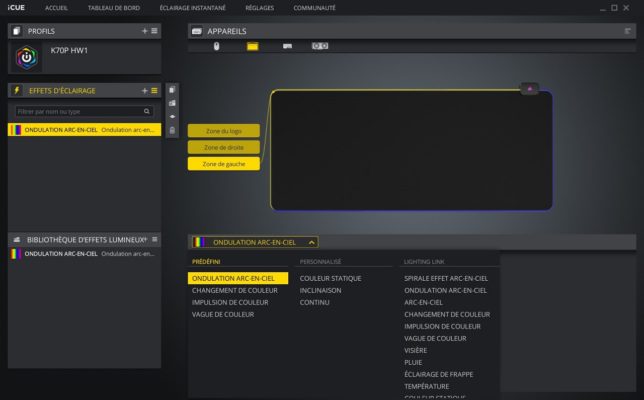Select the yellow mouse pad device icon
The width and height of the screenshot is (644, 400).
click(x=253, y=46)
